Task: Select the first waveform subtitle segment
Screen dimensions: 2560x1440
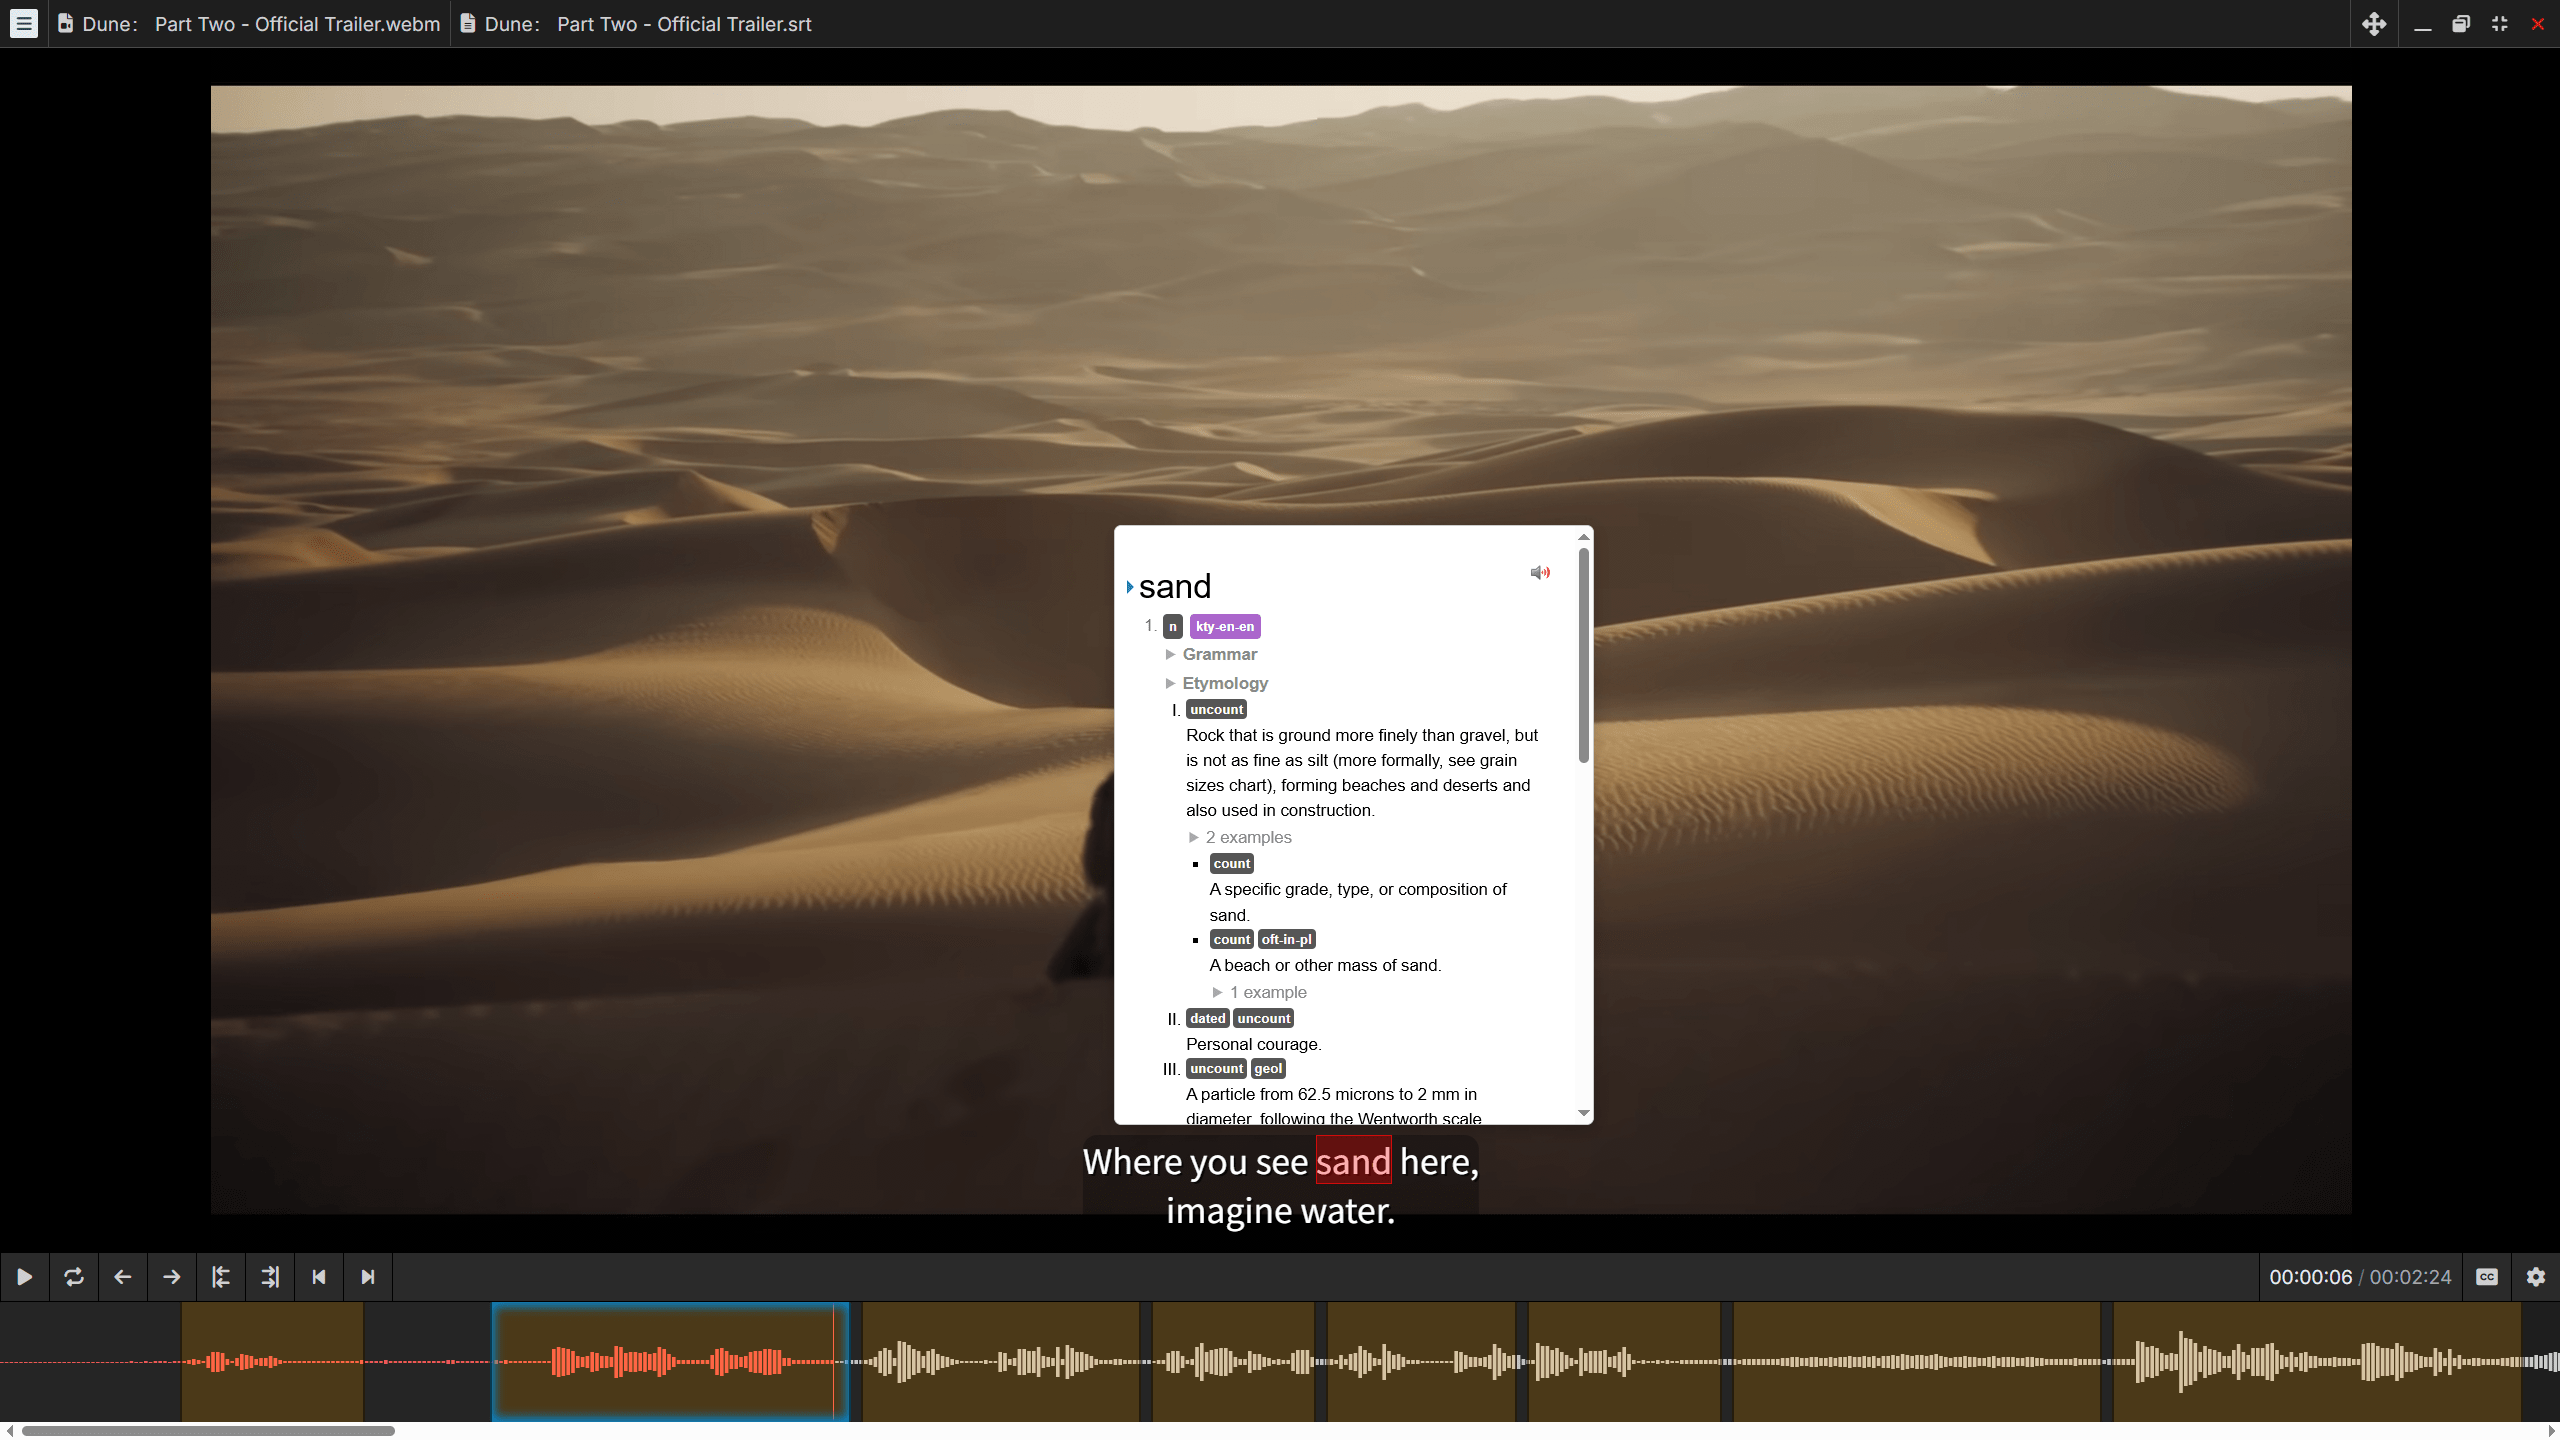Action: [272, 1361]
